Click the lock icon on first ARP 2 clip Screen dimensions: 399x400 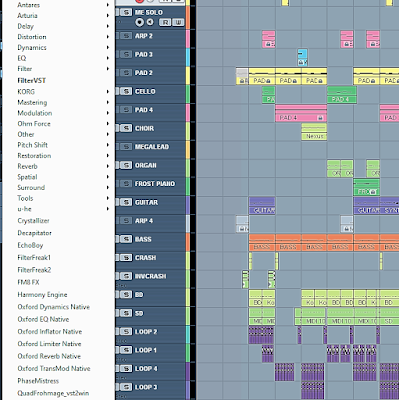(x=267, y=44)
